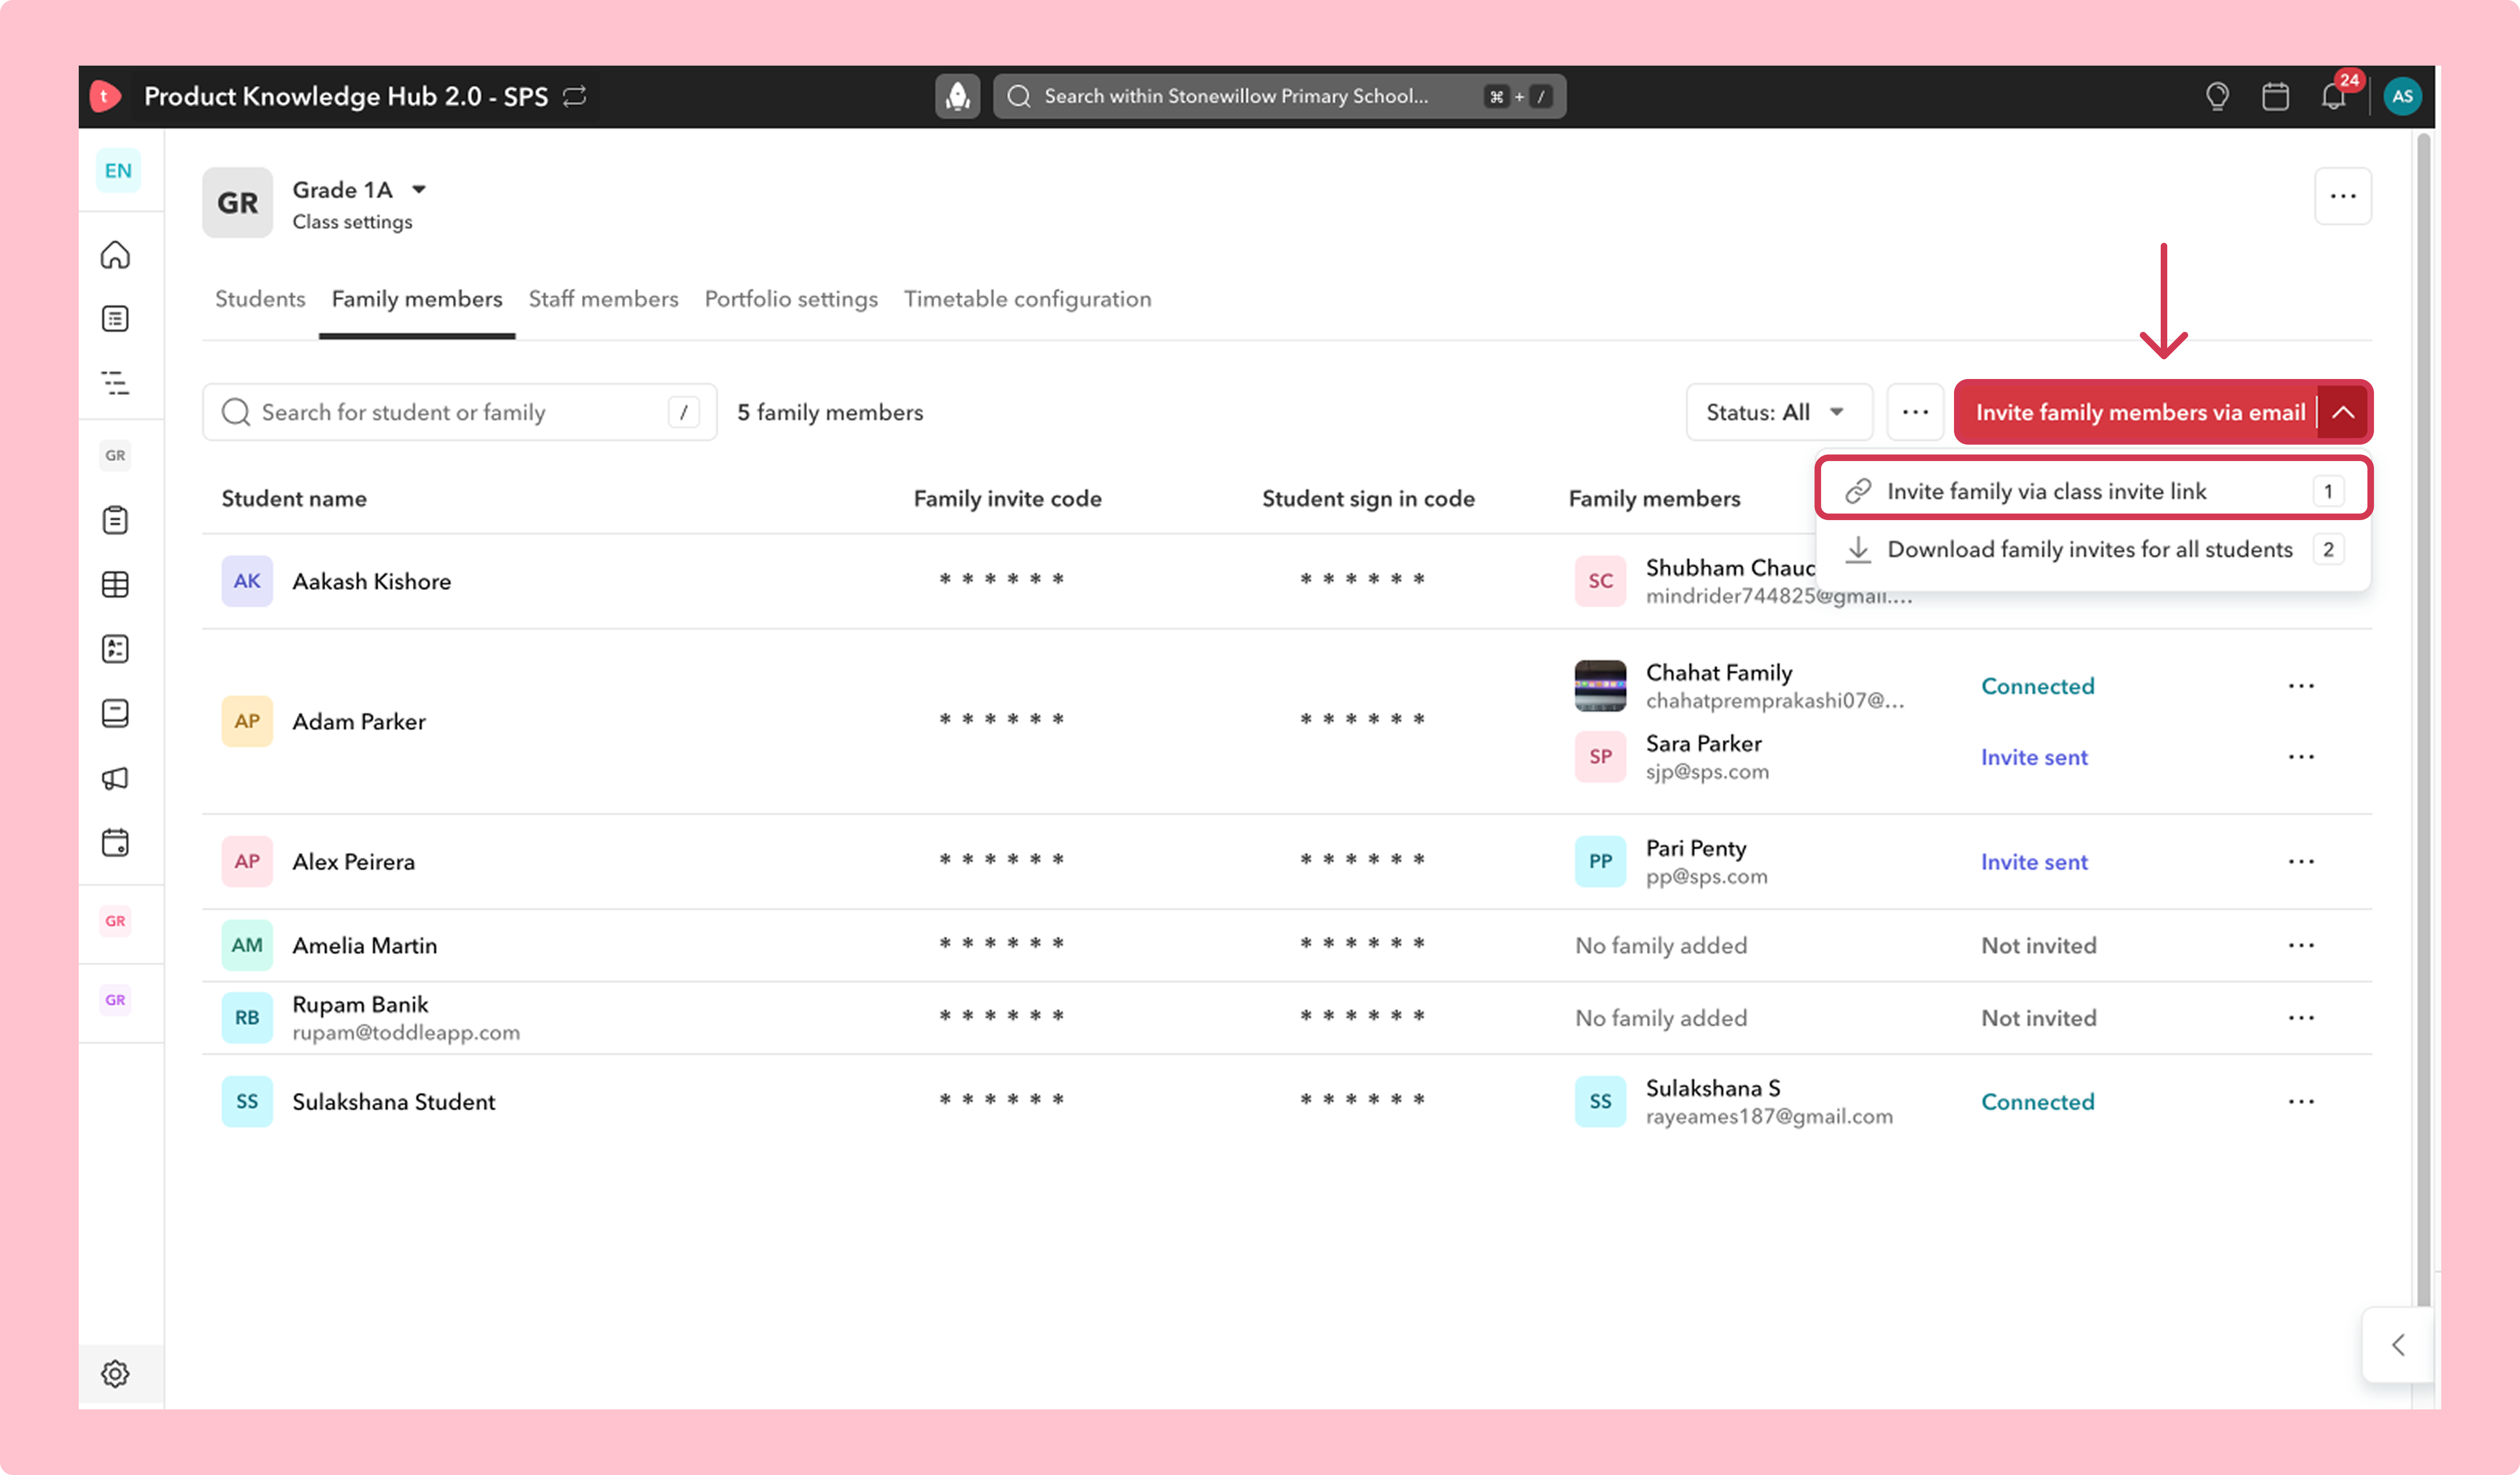Switch to the Staff members tab
Viewport: 2520px width, 1475px height.
(603, 299)
